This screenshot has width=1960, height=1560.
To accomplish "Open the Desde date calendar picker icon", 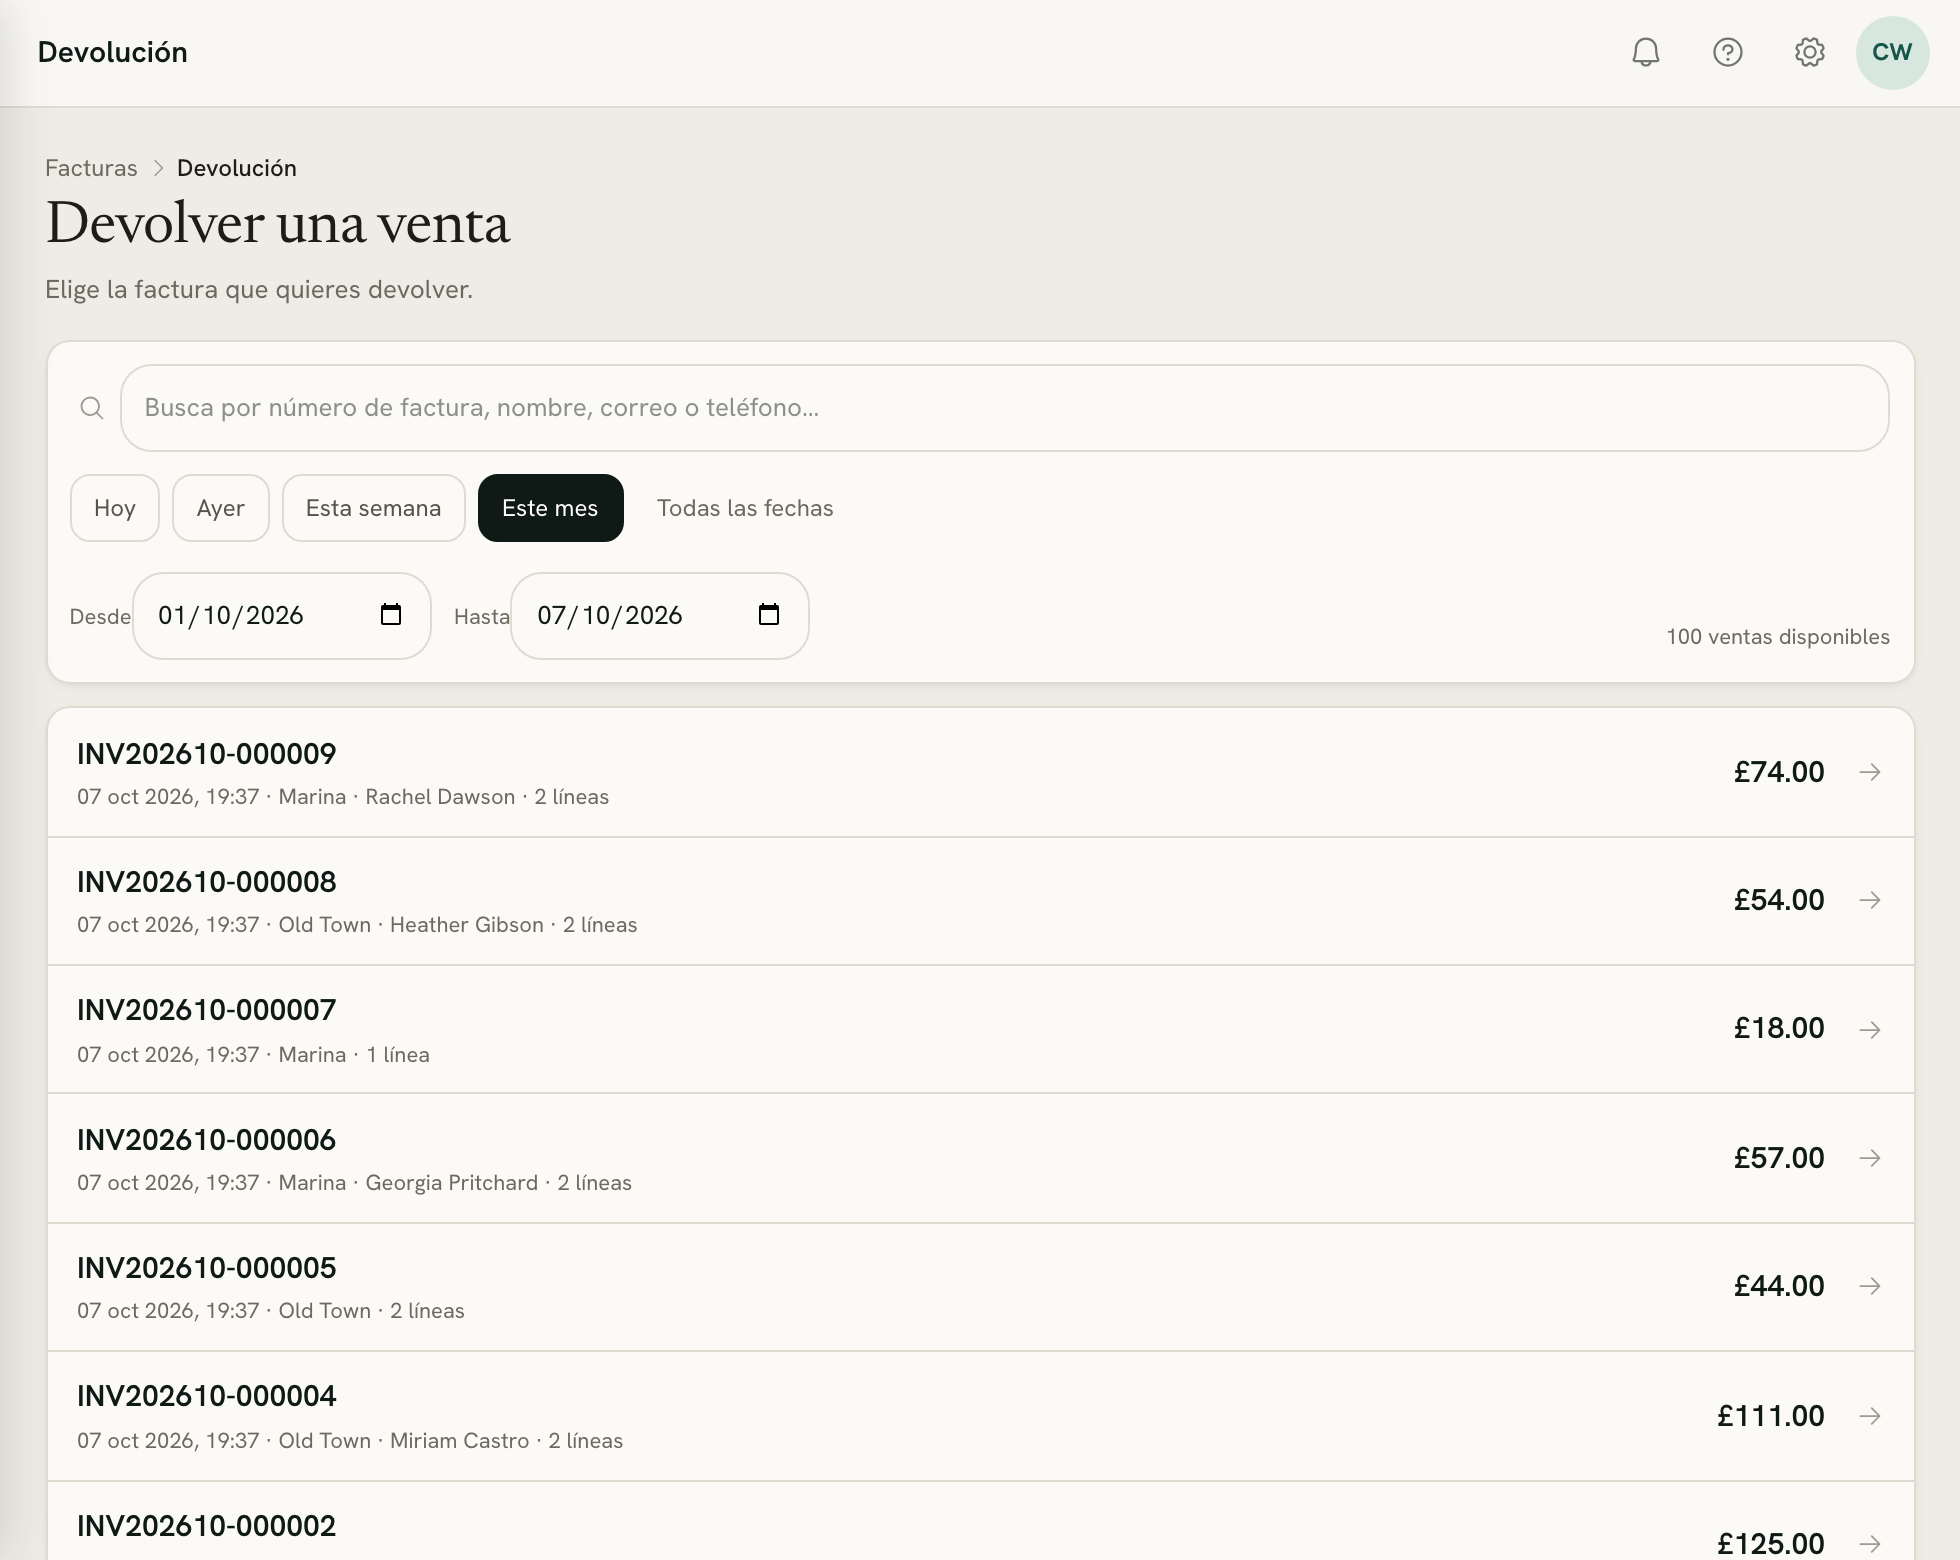I will [391, 614].
